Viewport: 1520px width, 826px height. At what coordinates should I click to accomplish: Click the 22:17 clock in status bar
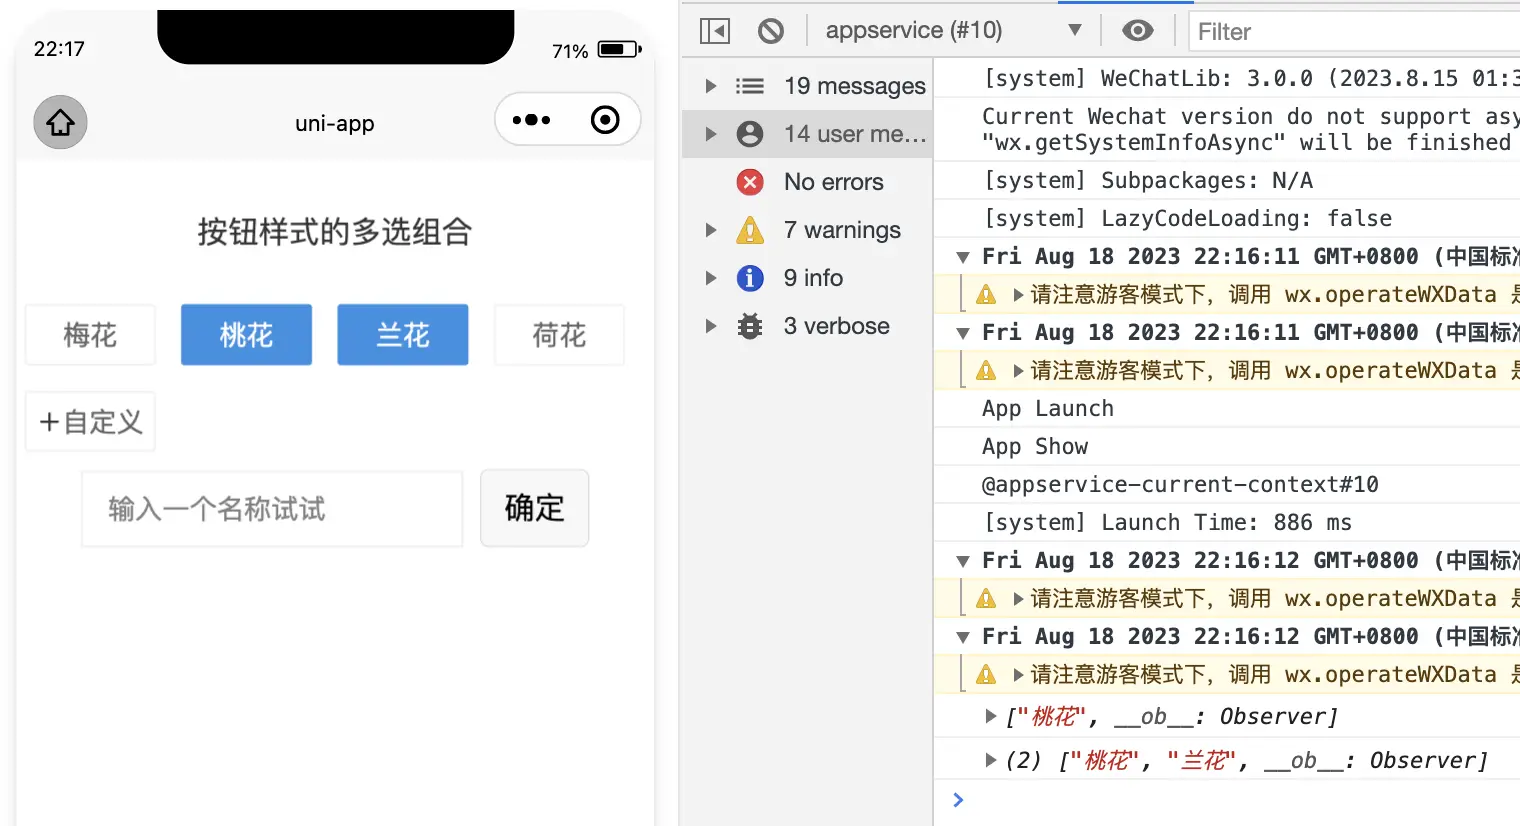point(60,49)
